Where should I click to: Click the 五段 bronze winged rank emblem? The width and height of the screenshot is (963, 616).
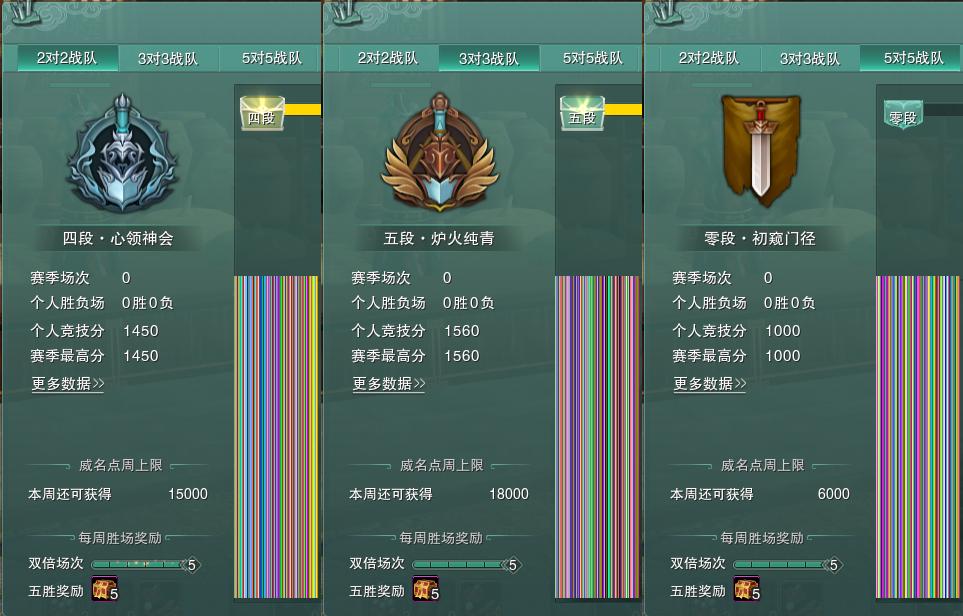click(x=439, y=152)
